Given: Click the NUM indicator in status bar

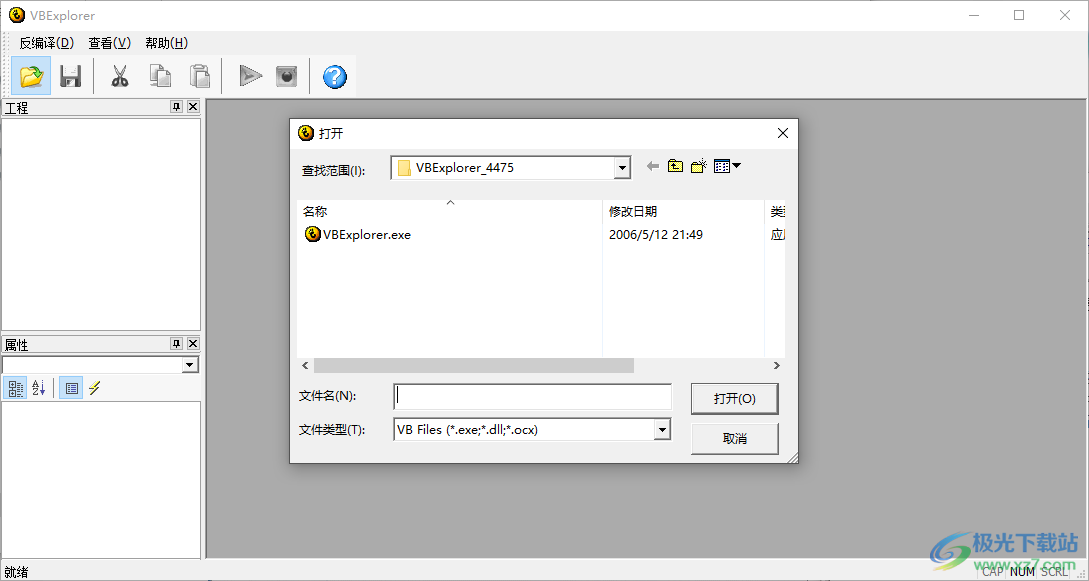Looking at the screenshot, I should (x=1022, y=572).
